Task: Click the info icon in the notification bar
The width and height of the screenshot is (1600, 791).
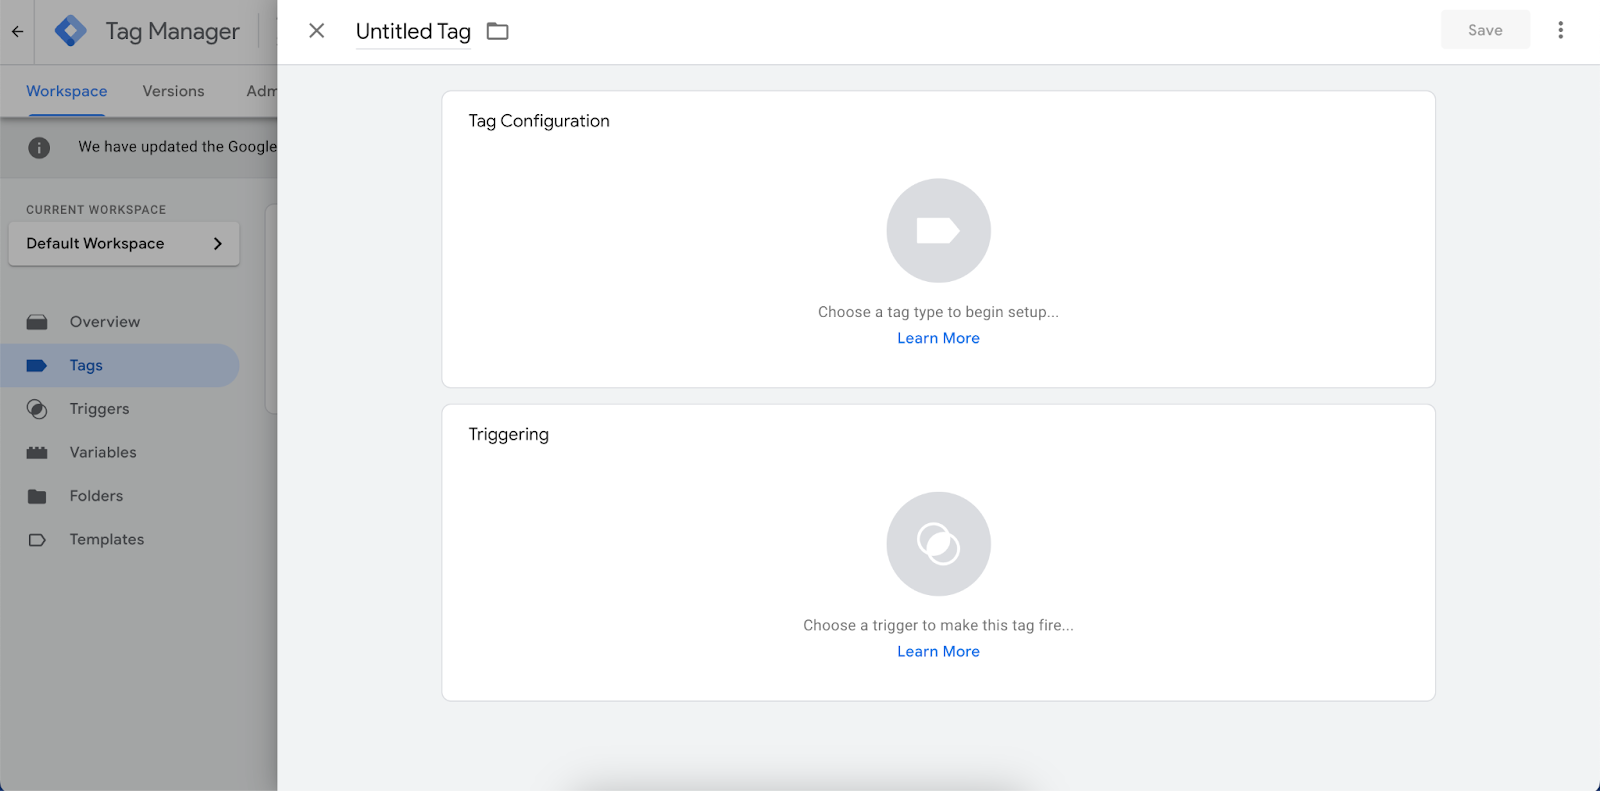Action: [39, 148]
